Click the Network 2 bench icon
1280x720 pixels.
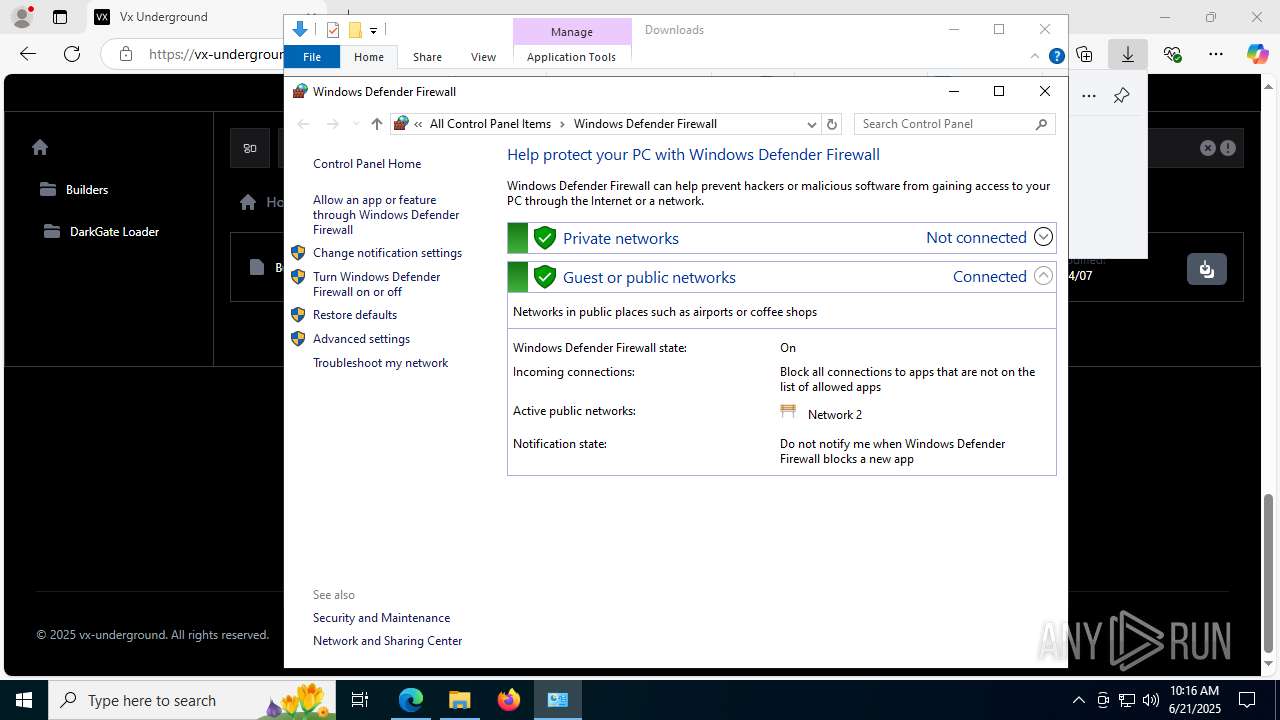(x=788, y=412)
